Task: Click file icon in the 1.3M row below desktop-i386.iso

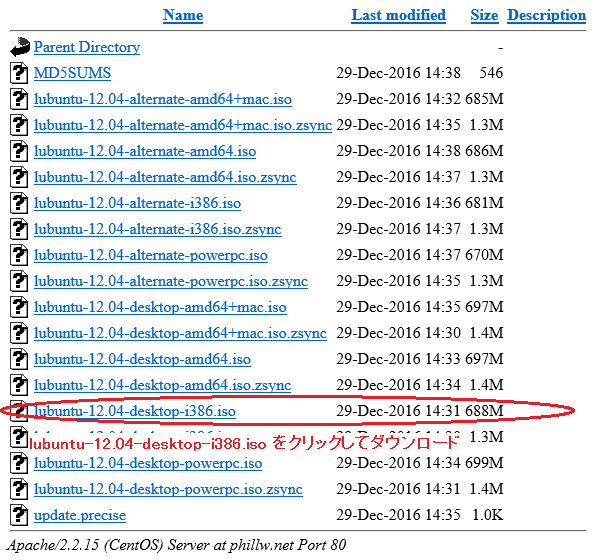Action: tap(19, 437)
